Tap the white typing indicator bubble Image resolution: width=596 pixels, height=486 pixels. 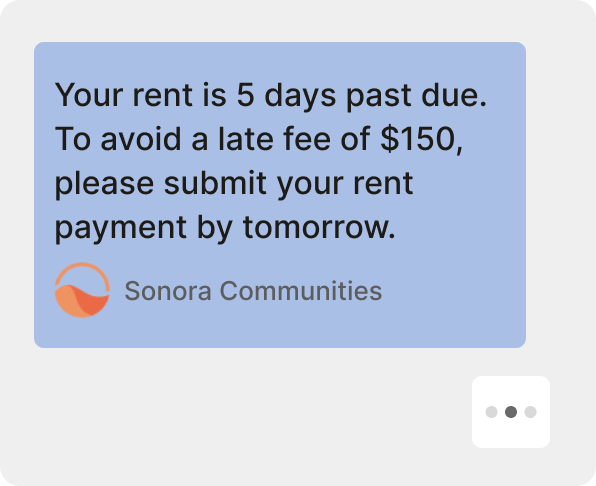pyautogui.click(x=511, y=412)
